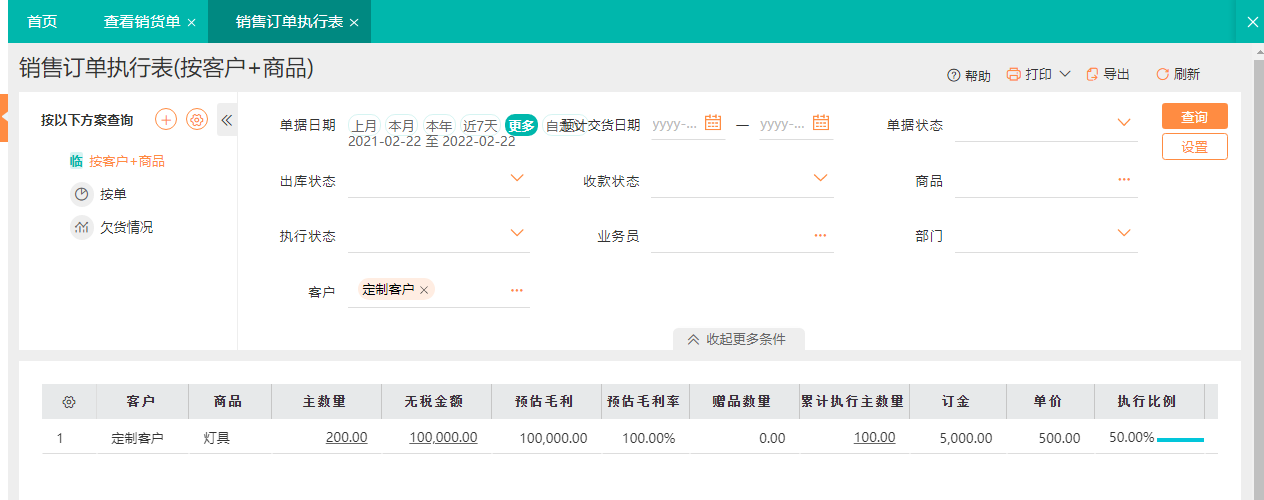Add a new query scheme plus icon
This screenshot has width=1264, height=500.
[x=166, y=120]
